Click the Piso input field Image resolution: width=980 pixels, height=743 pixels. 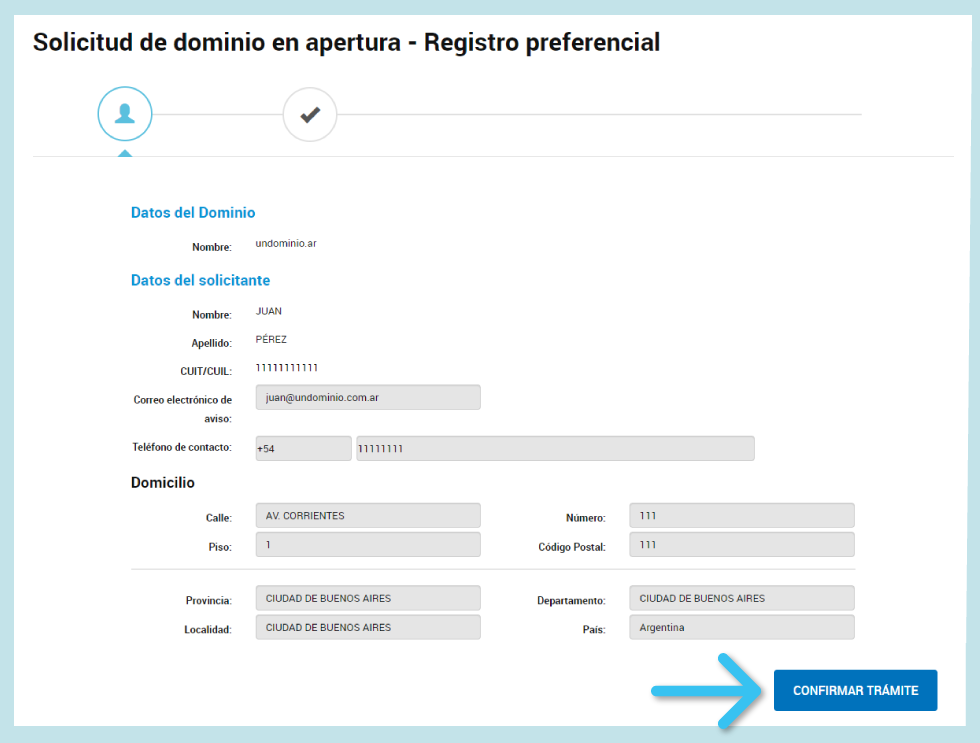(x=368, y=545)
